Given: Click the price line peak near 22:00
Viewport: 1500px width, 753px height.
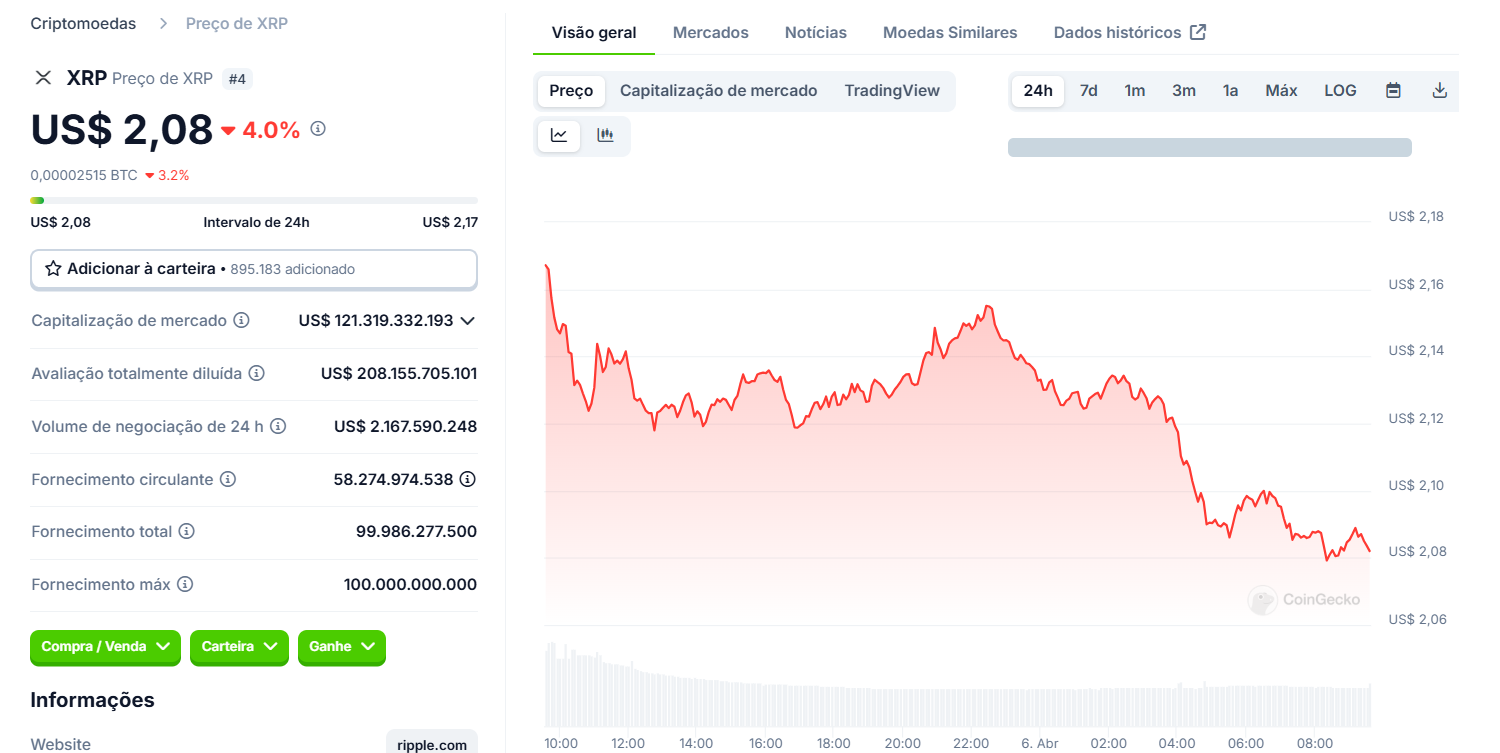Looking at the screenshot, I should 988,307.
